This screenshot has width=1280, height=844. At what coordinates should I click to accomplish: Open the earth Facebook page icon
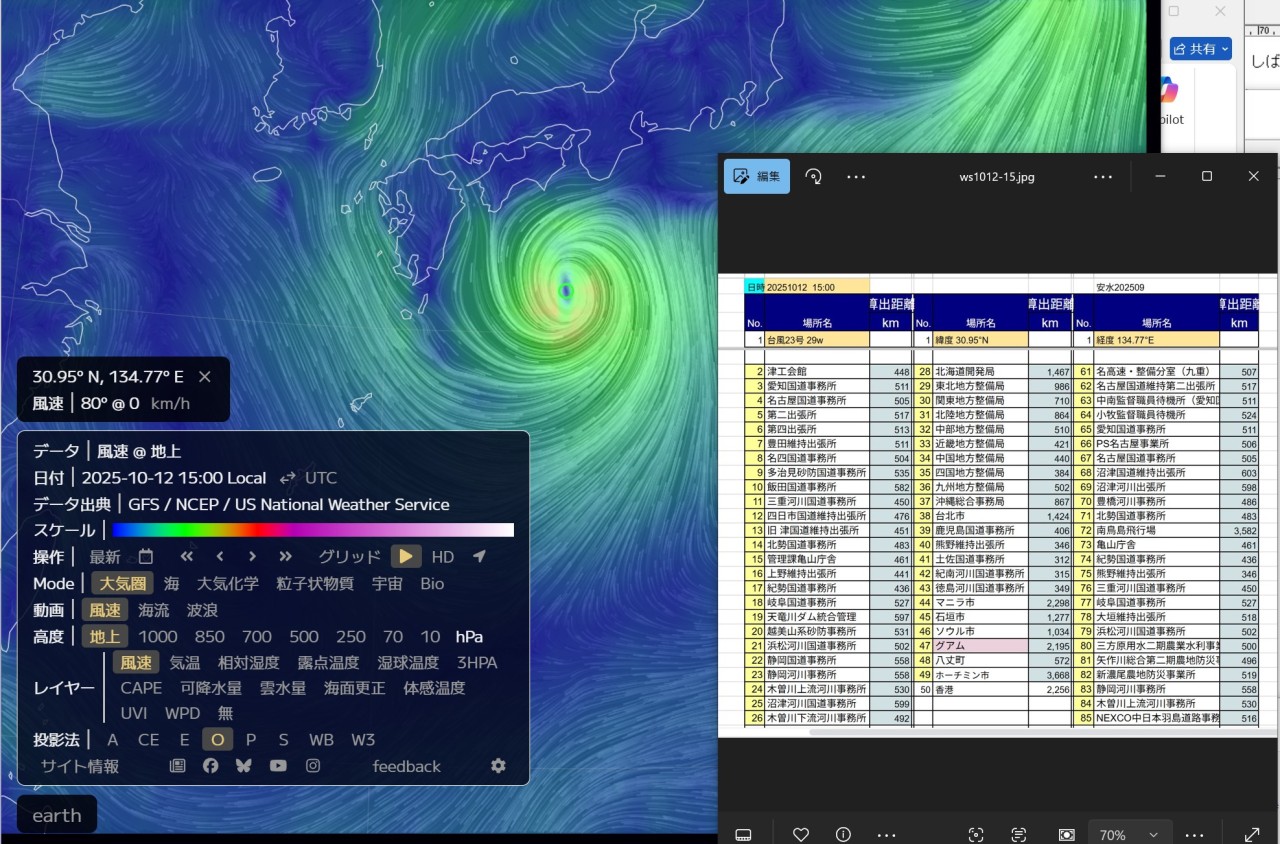210,766
